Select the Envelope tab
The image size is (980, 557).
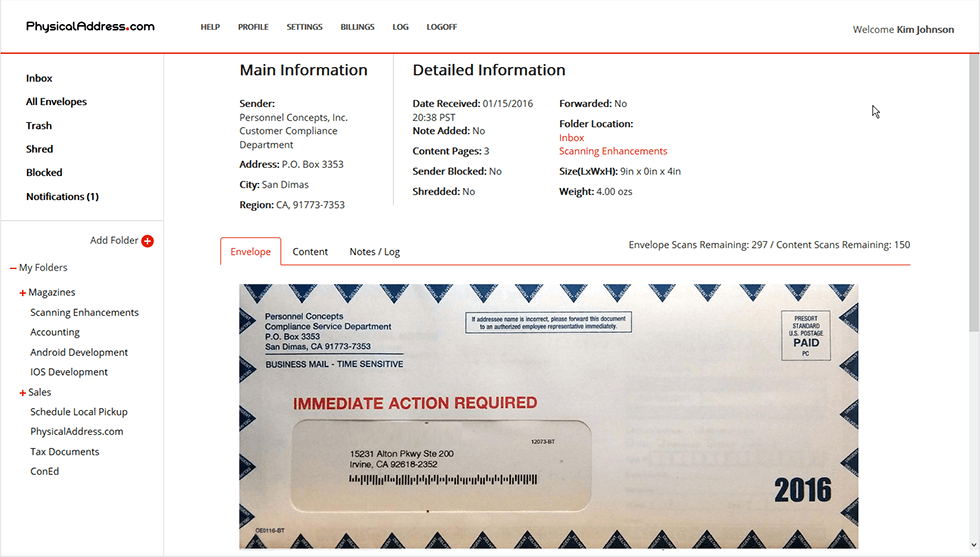250,252
